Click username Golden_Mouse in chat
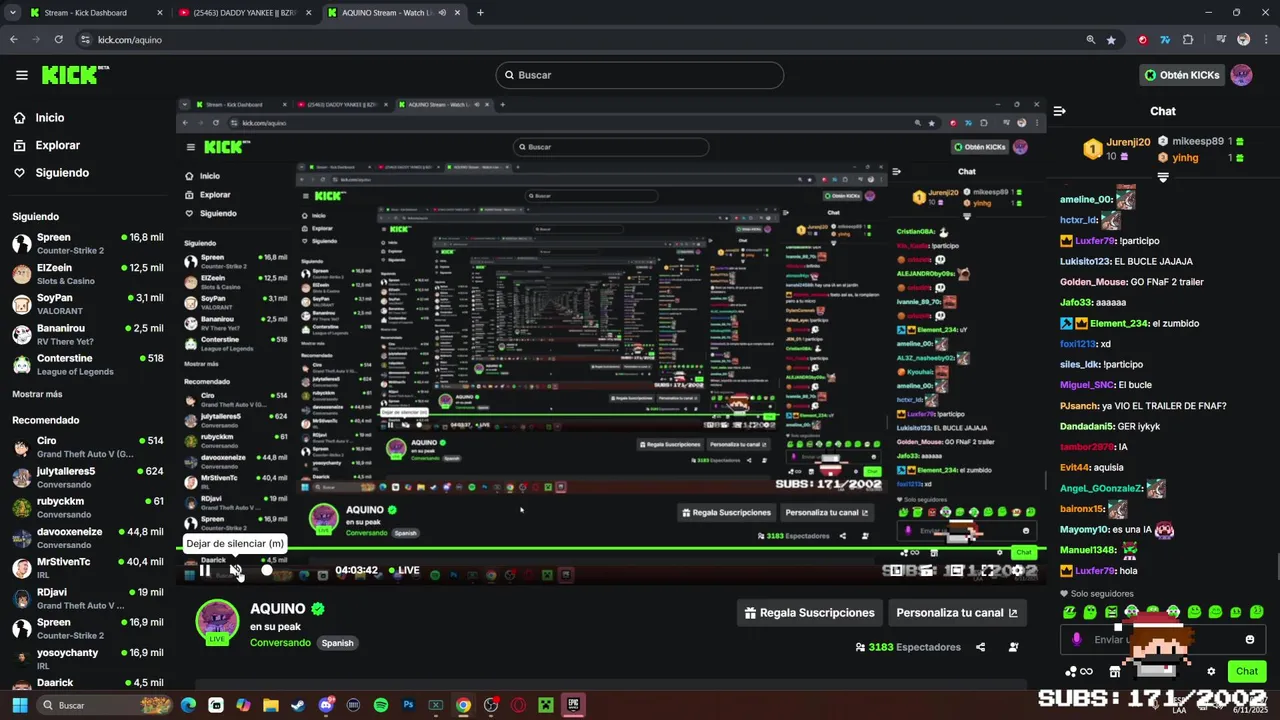 1094,282
